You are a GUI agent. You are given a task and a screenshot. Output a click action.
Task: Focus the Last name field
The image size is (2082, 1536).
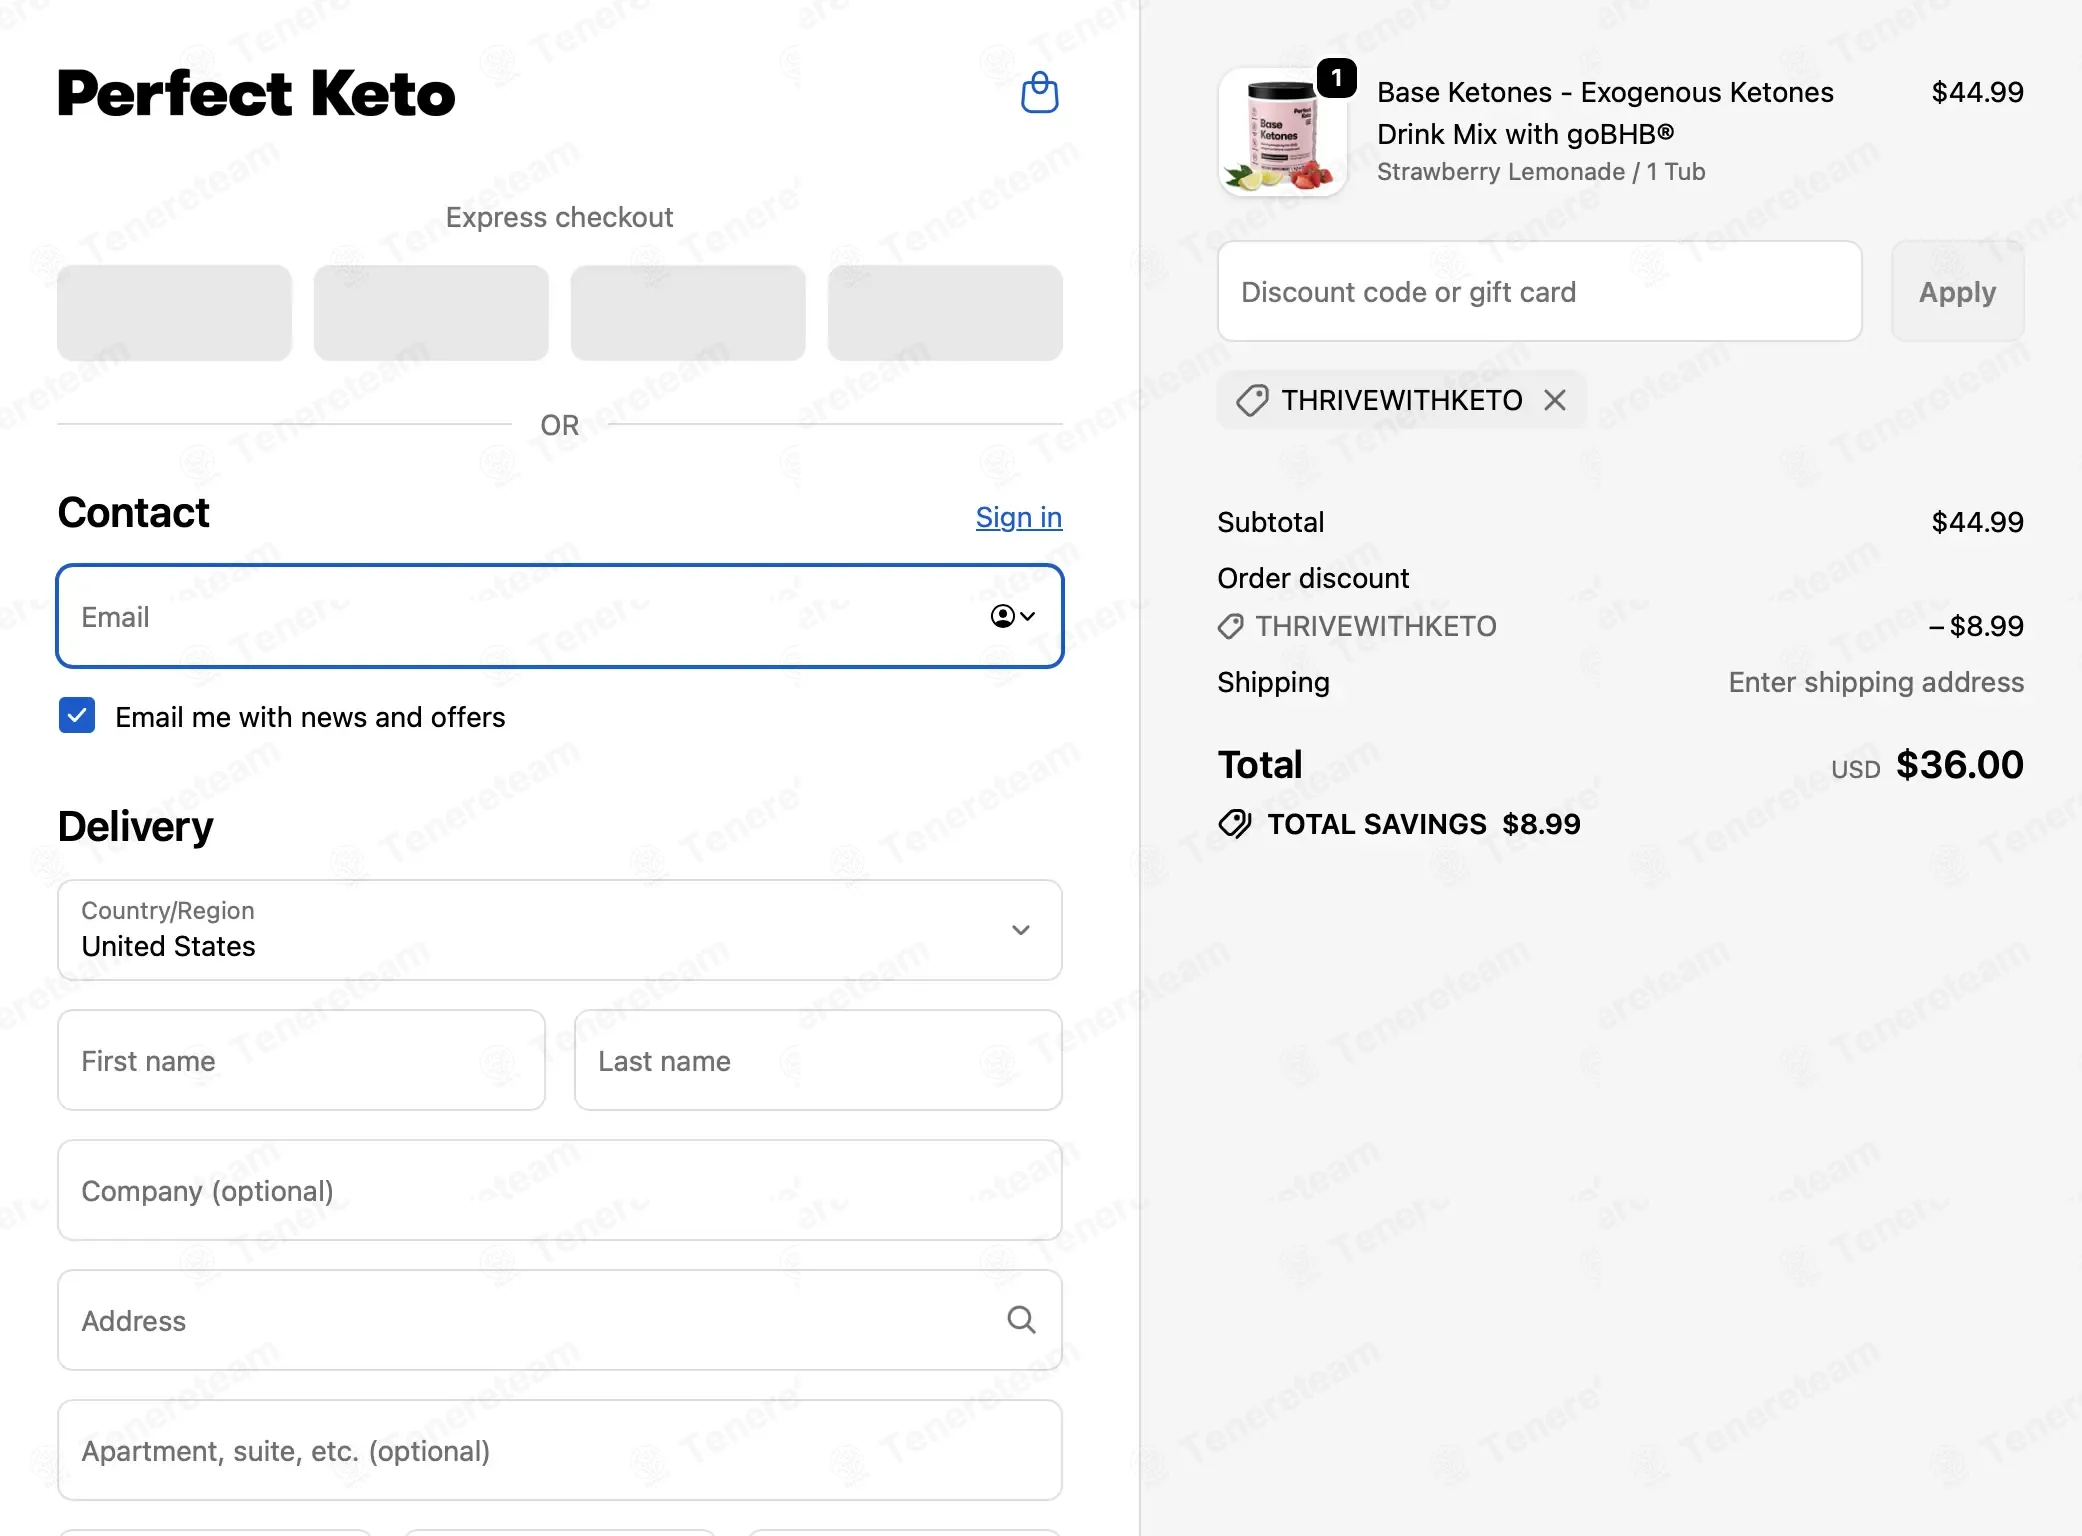(x=818, y=1060)
